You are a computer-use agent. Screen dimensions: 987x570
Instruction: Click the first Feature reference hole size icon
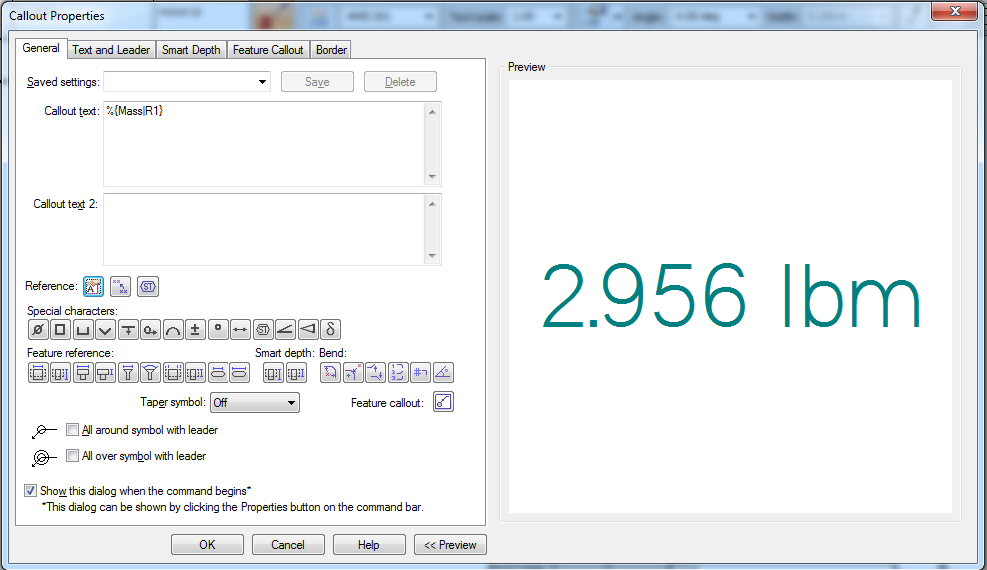pyautogui.click(x=38, y=373)
